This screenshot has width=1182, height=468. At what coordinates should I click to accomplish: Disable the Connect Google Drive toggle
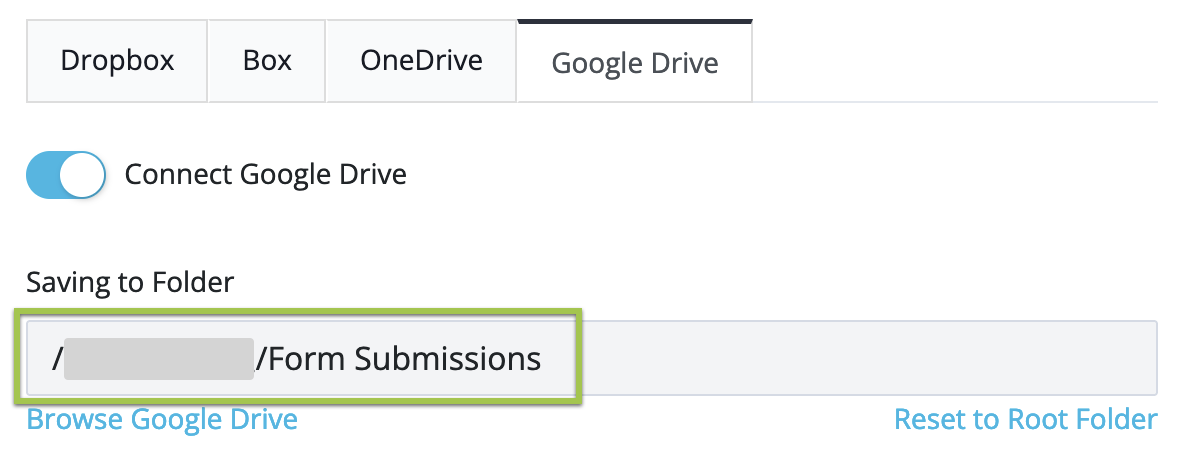[x=66, y=175]
